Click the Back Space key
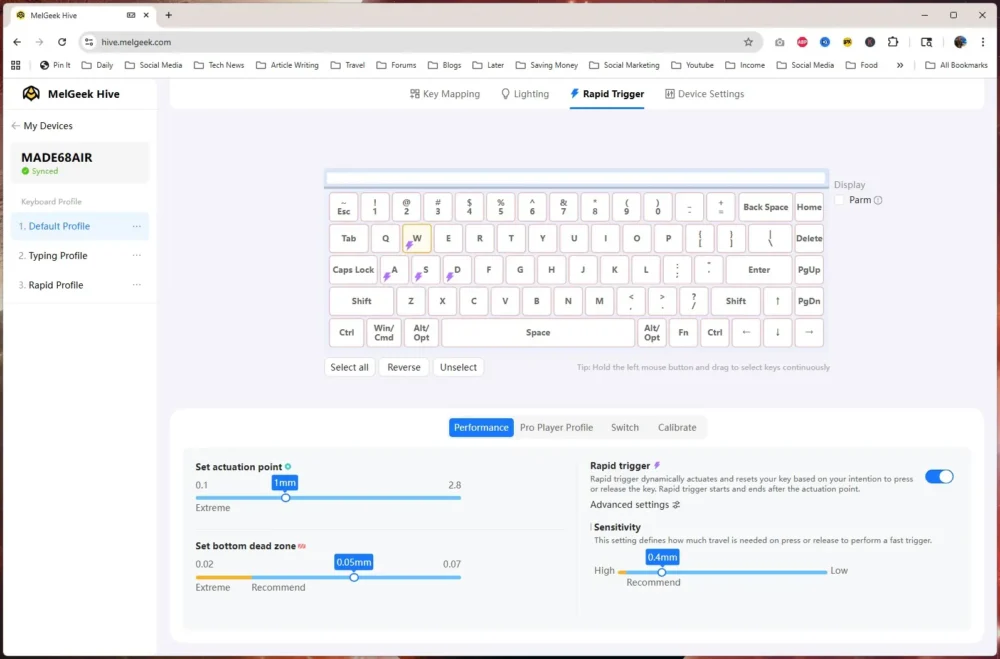 pyautogui.click(x=765, y=207)
